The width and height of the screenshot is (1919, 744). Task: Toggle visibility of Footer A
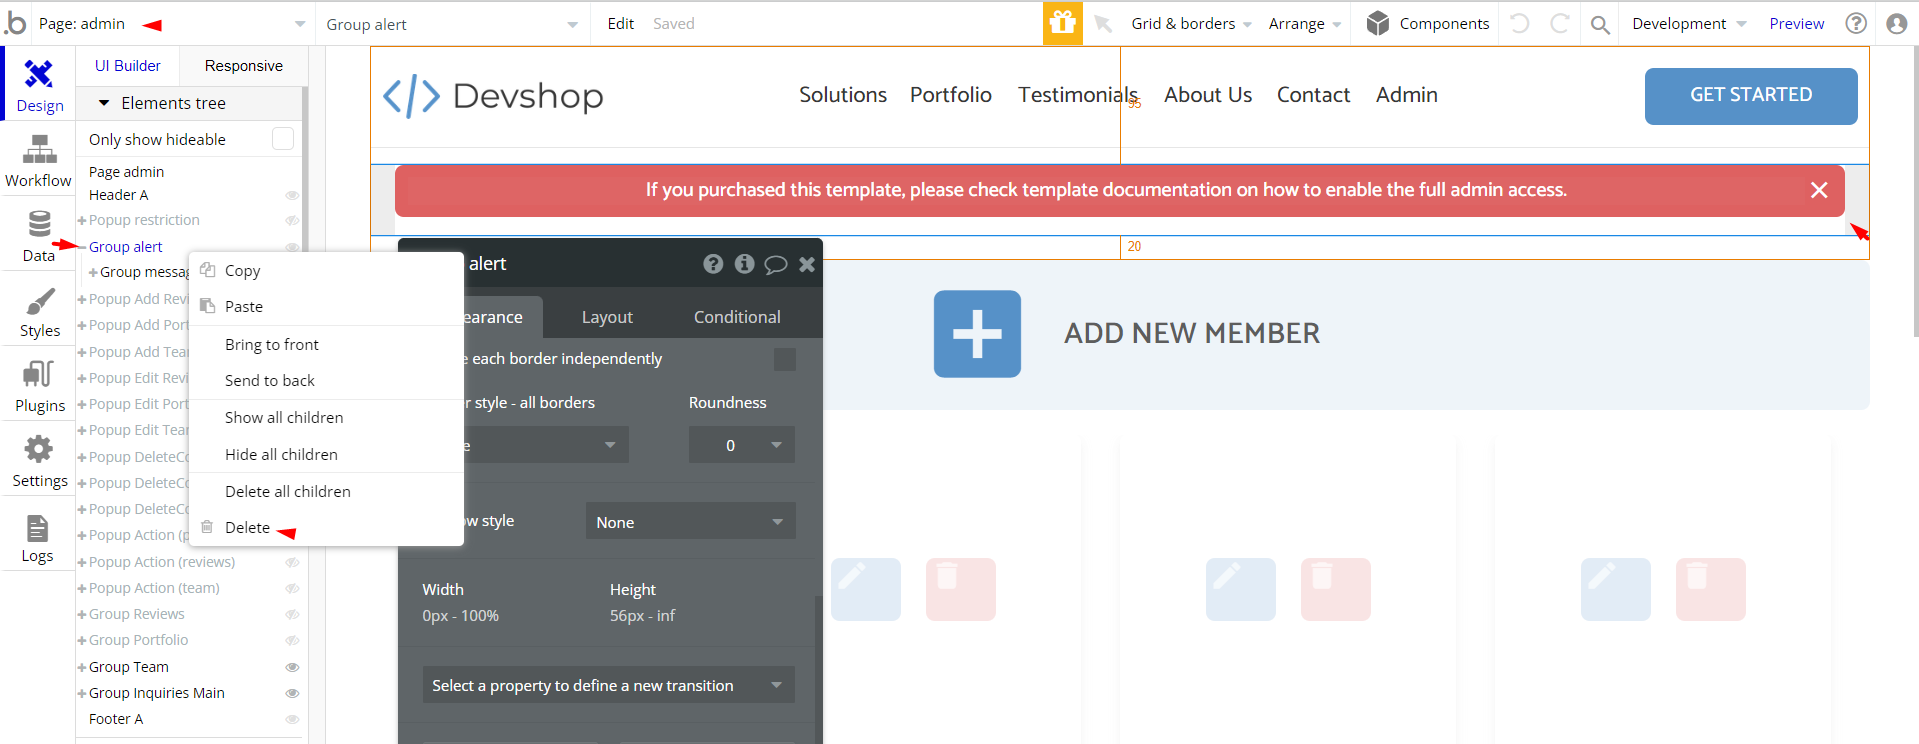click(292, 719)
